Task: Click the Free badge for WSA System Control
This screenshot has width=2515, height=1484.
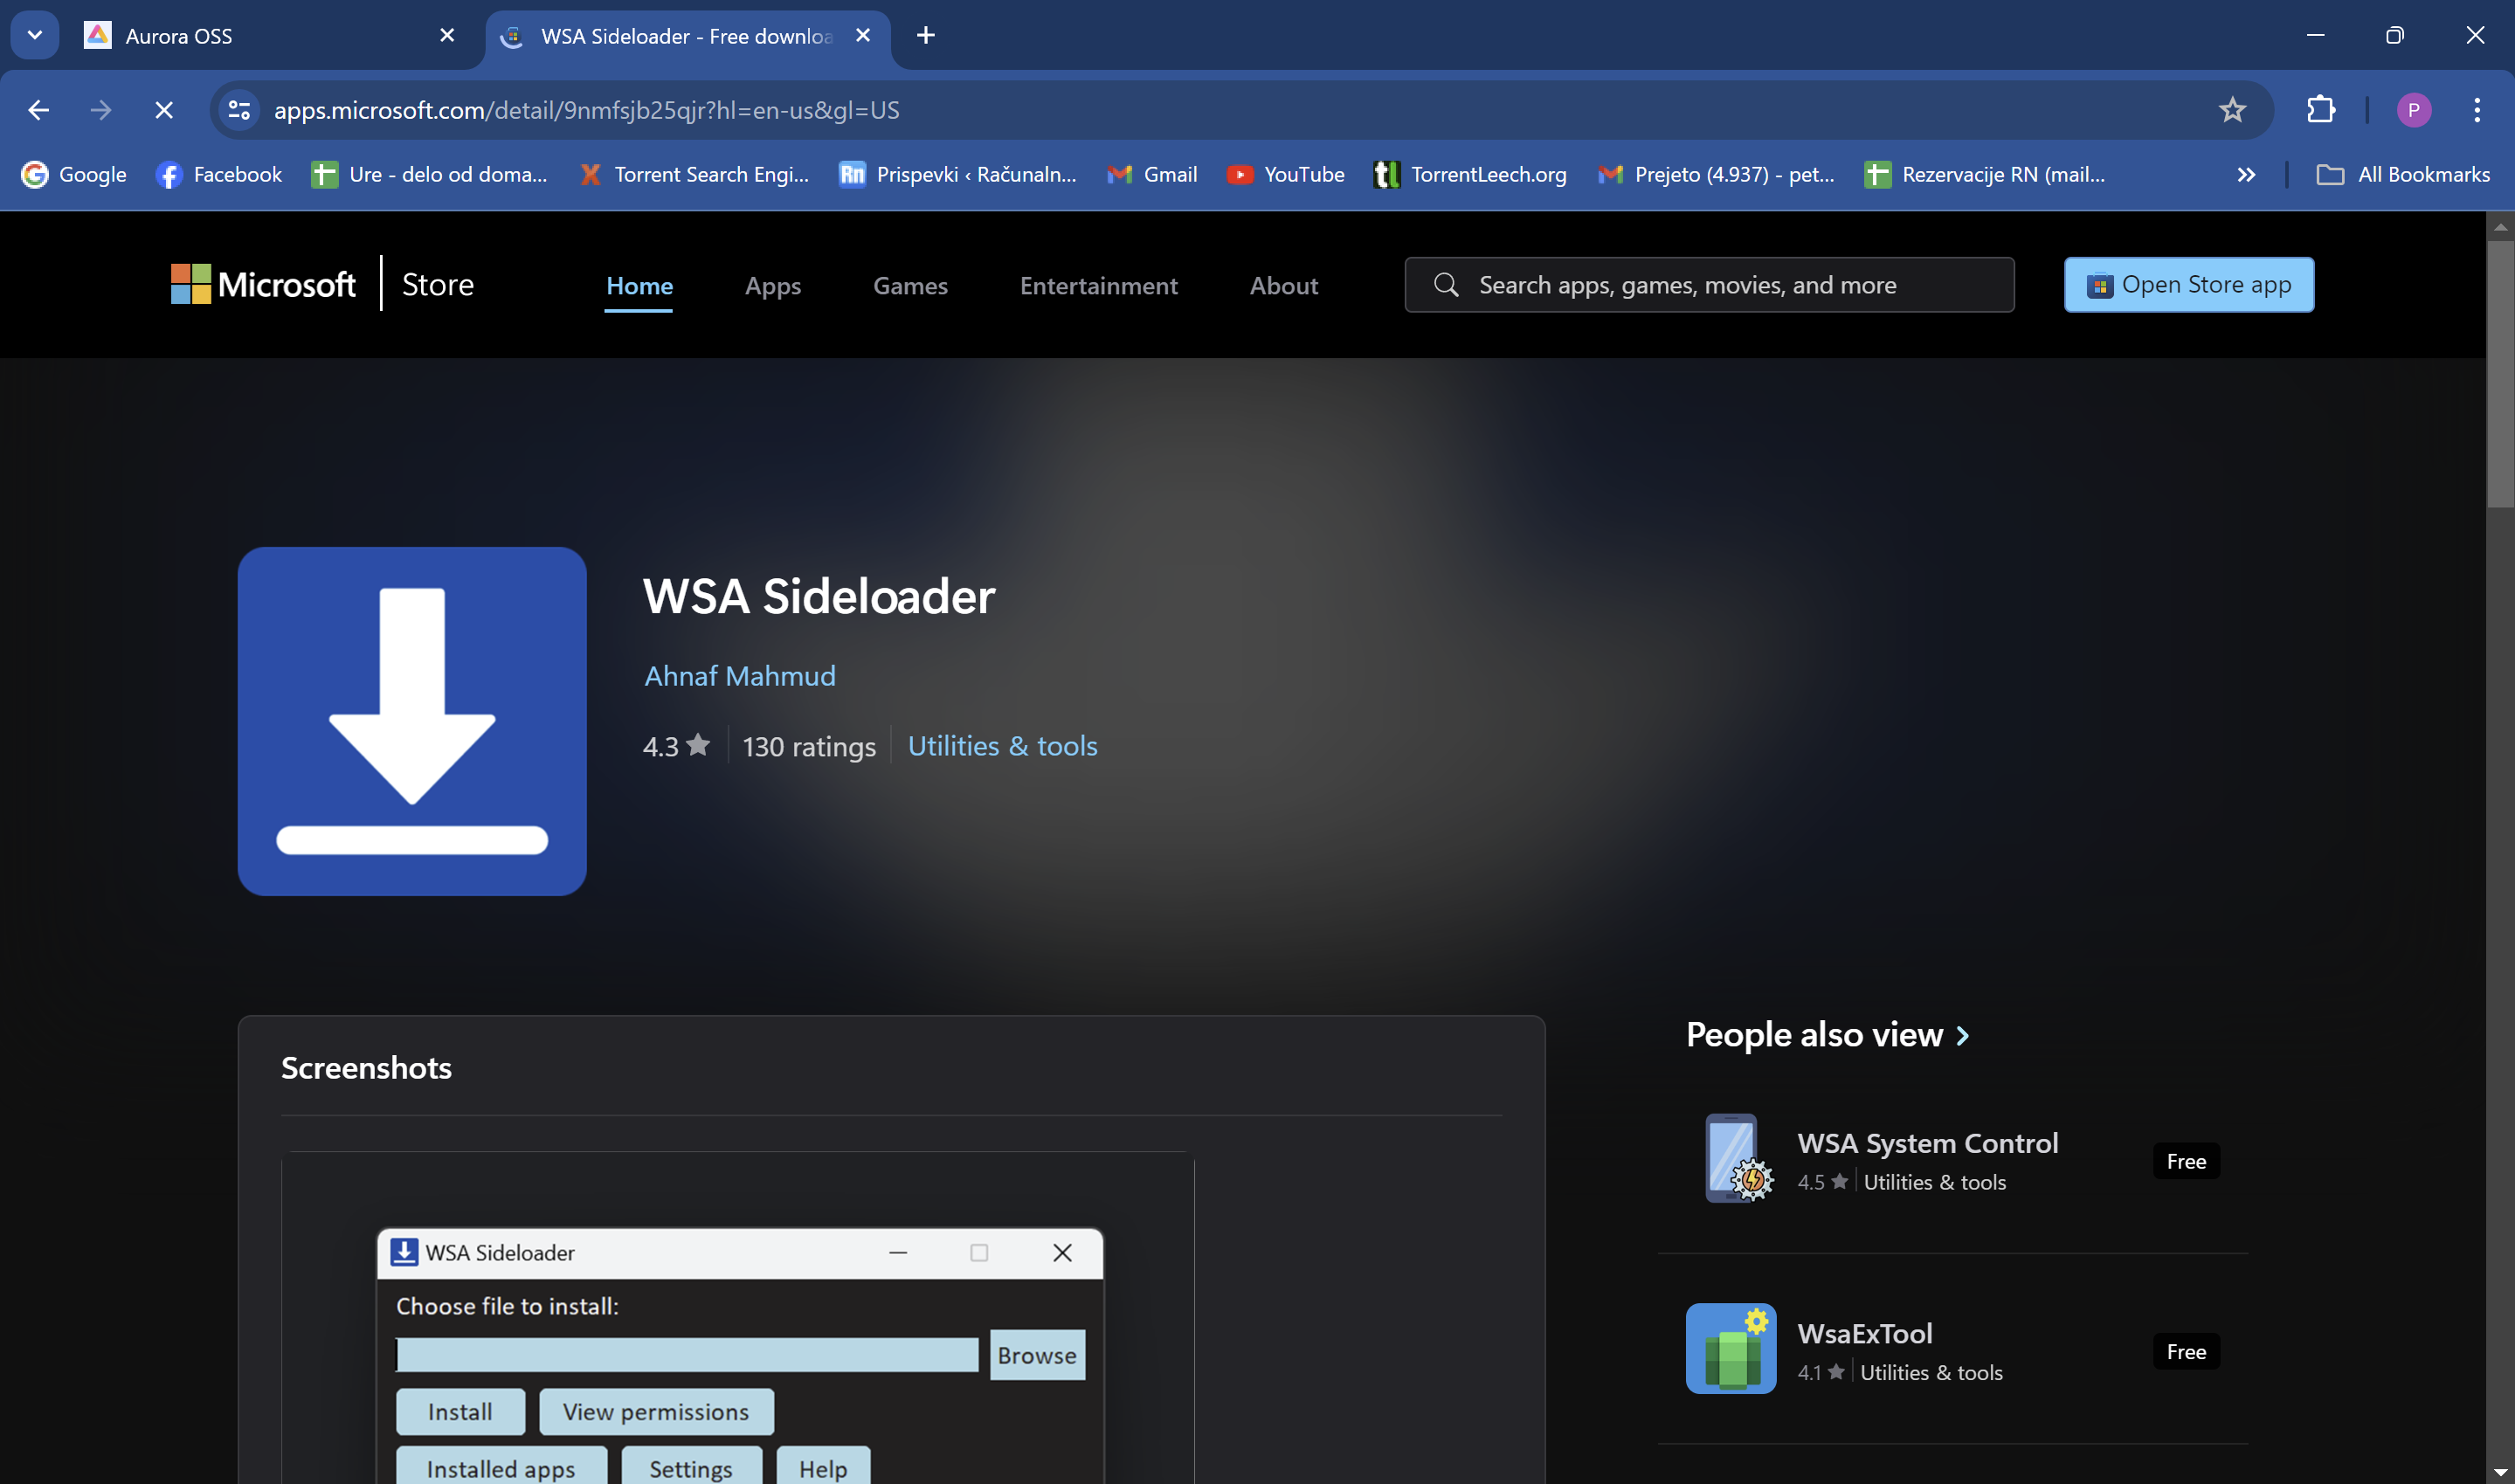Action: coord(2186,1161)
